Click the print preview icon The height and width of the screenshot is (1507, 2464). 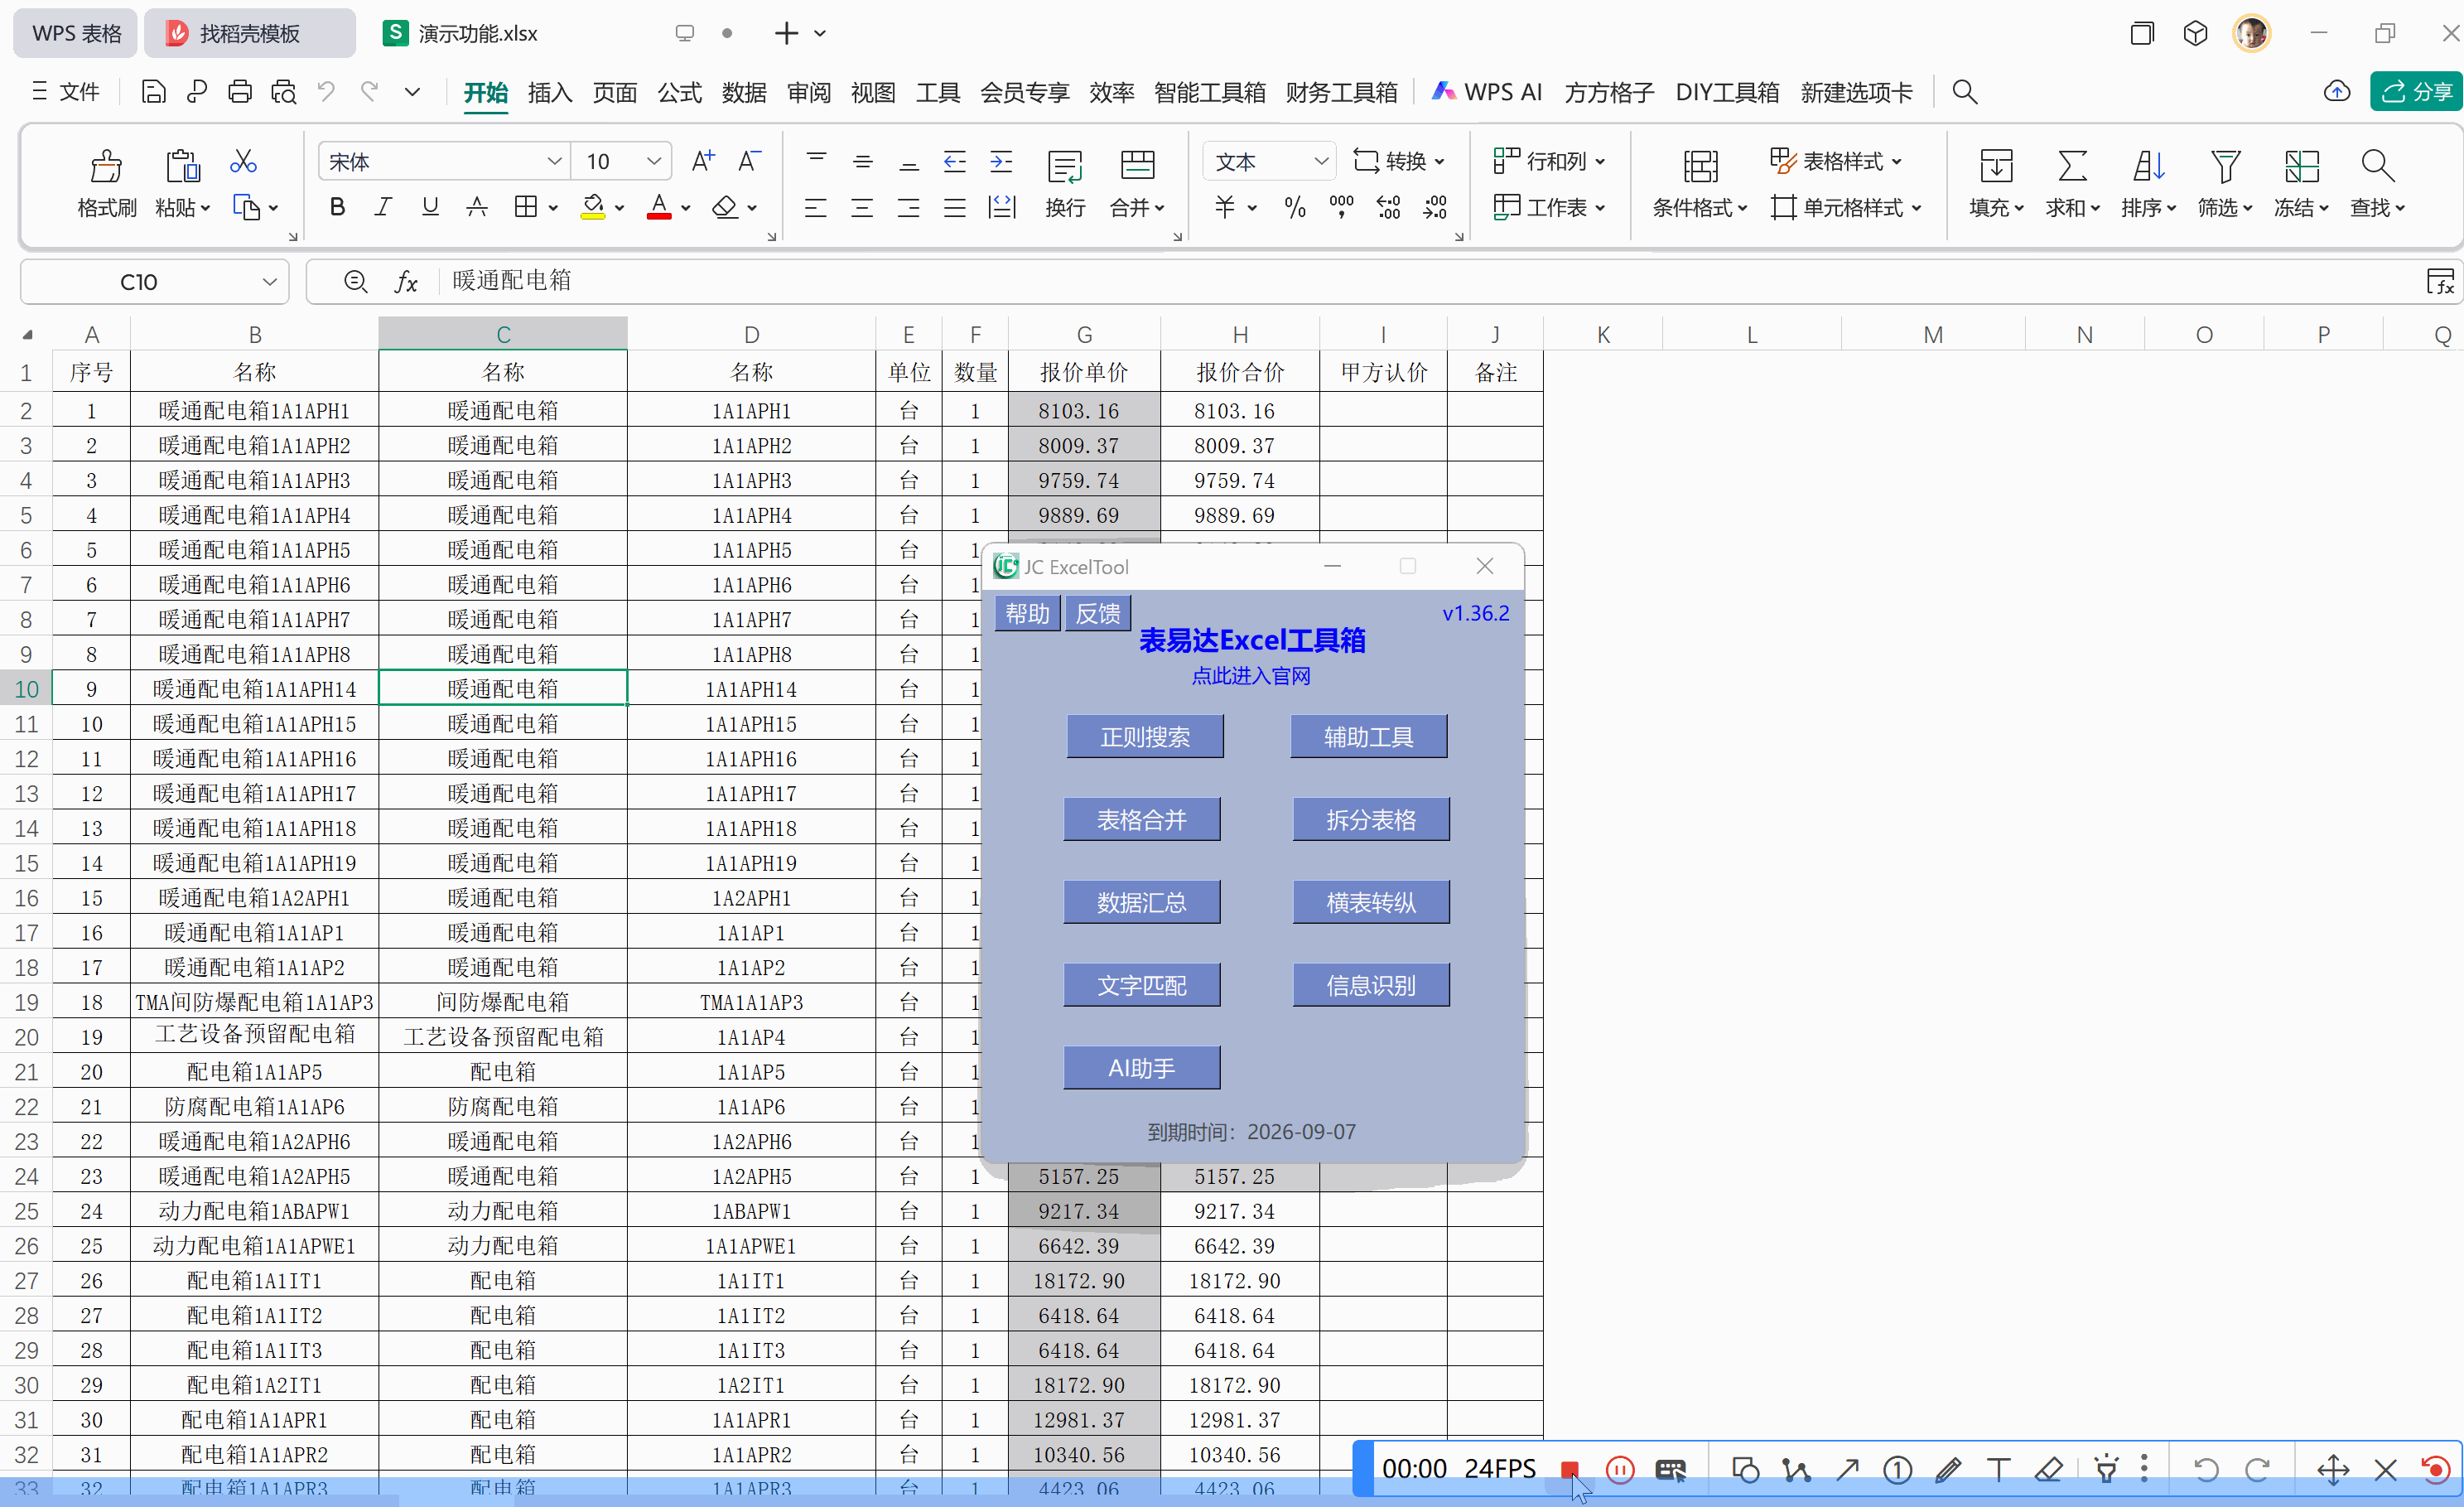(284, 92)
